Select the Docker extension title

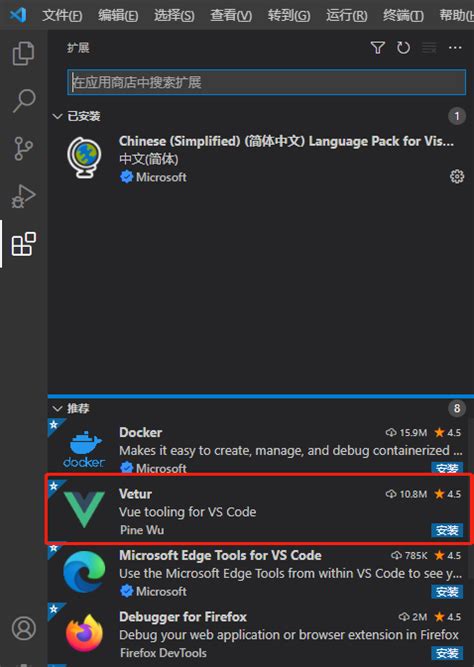140,432
